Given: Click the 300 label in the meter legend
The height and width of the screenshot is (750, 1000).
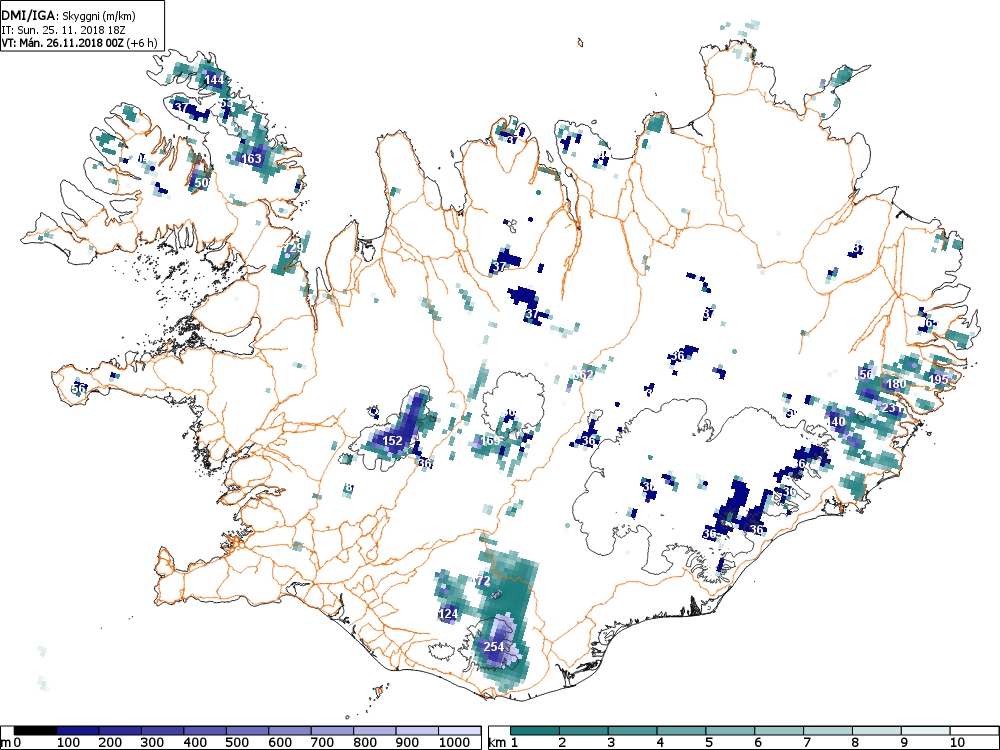Looking at the screenshot, I should pos(152,742).
